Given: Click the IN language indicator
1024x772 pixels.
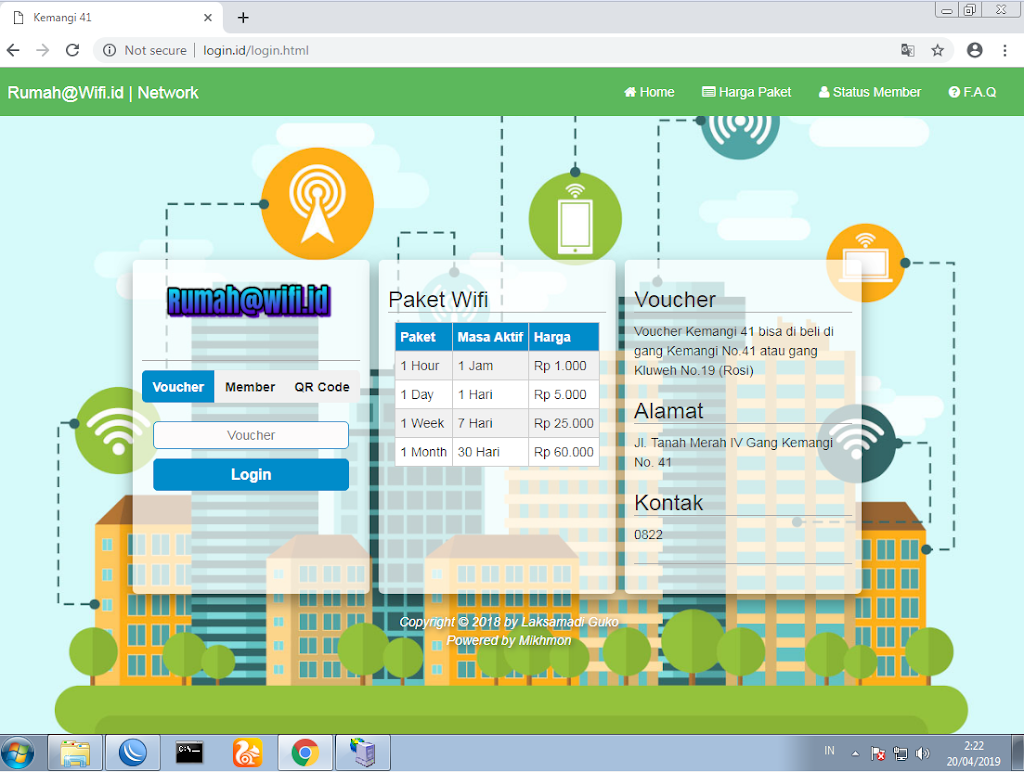Looking at the screenshot, I should click(829, 751).
